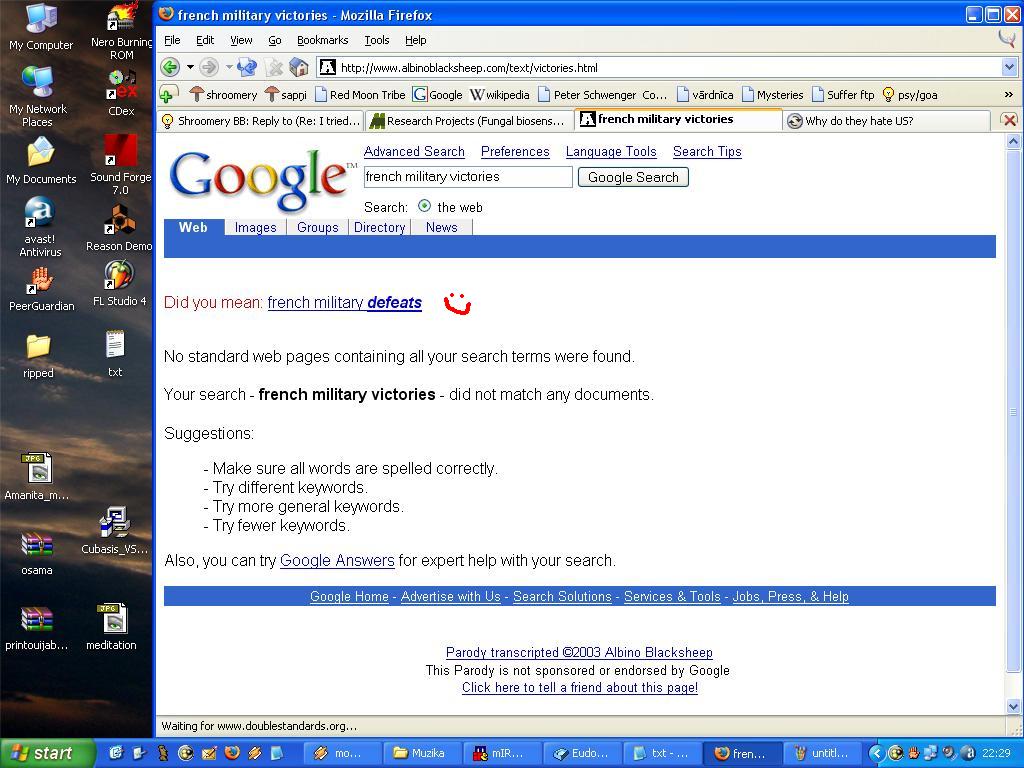Open the psy/goa bookmark
Viewport: 1024px width, 768px height.
[x=910, y=95]
